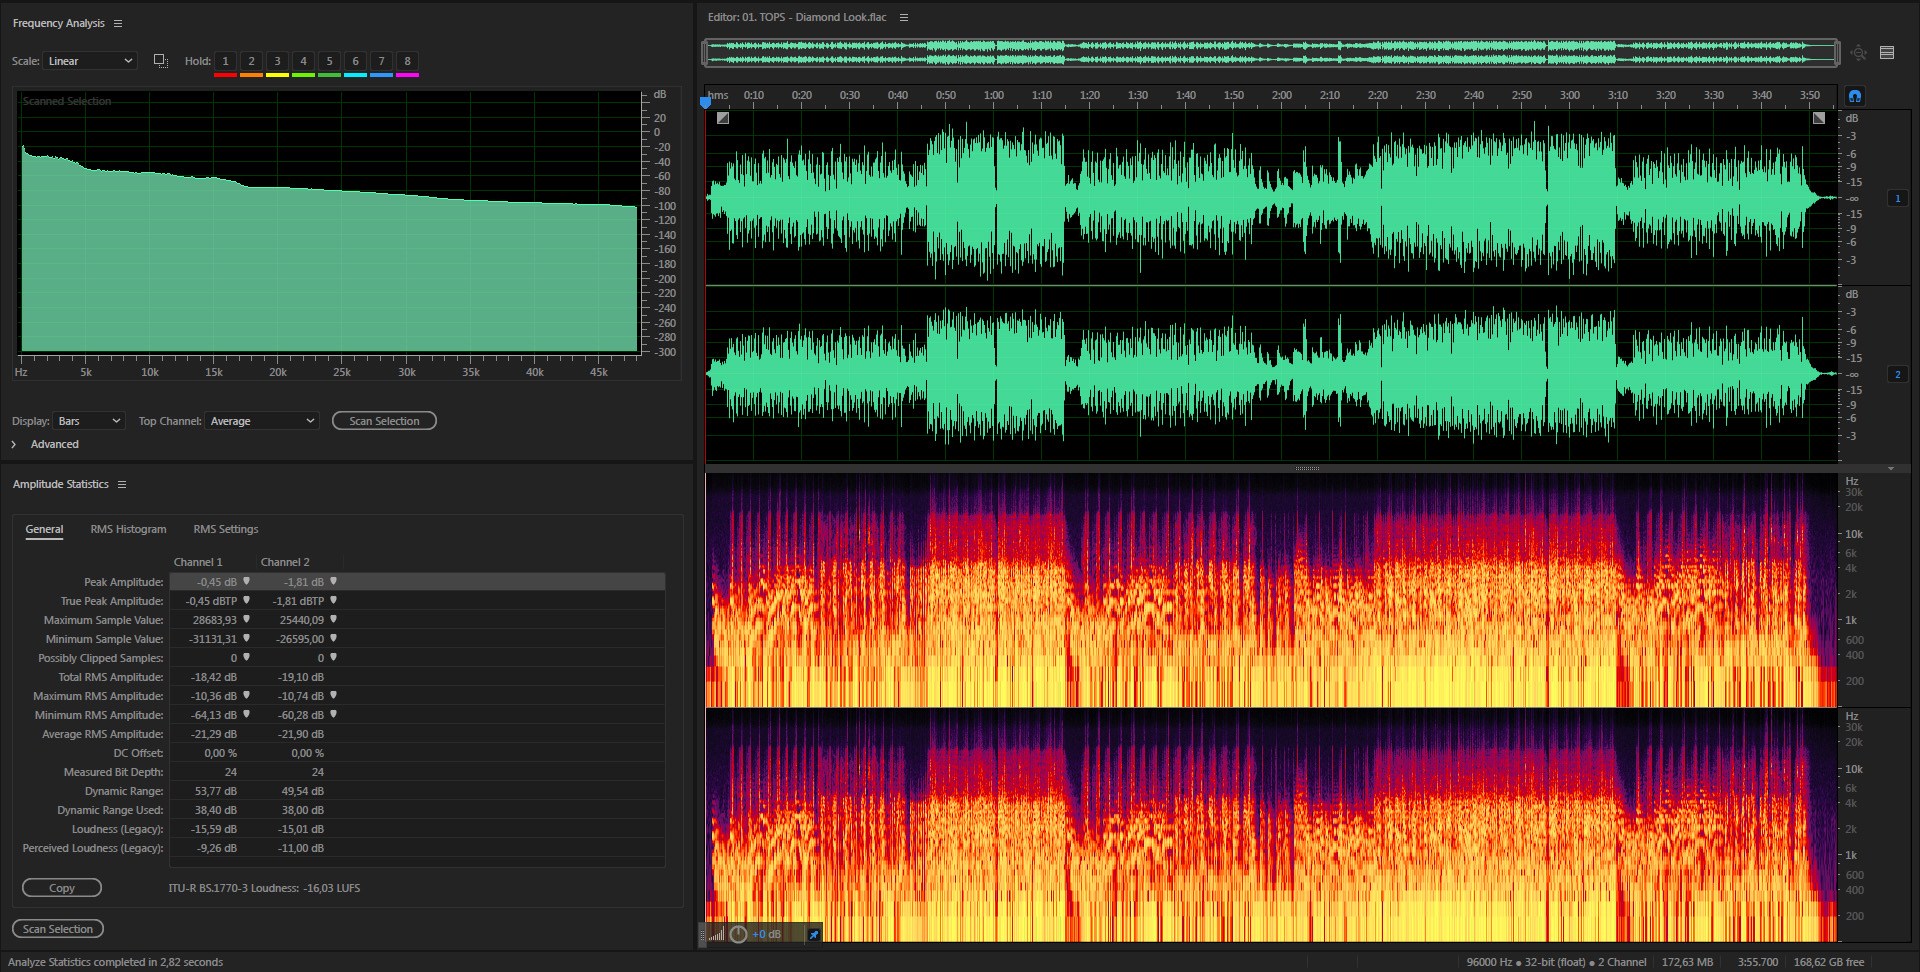Click the Channel 2 Peak Amplitude marker icon
The height and width of the screenshot is (972, 1920).
333,581
